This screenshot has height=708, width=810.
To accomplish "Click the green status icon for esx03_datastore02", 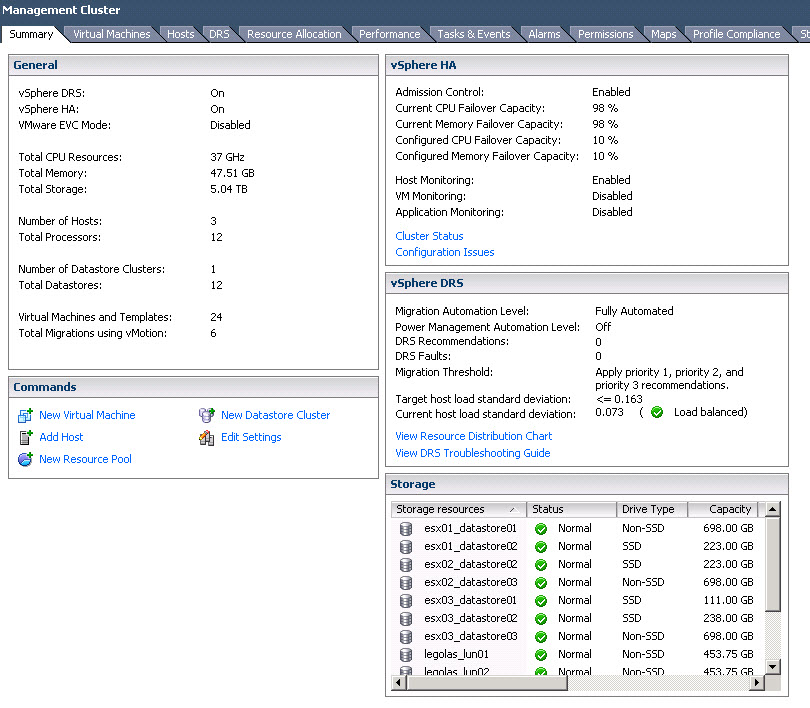I will [x=541, y=619].
